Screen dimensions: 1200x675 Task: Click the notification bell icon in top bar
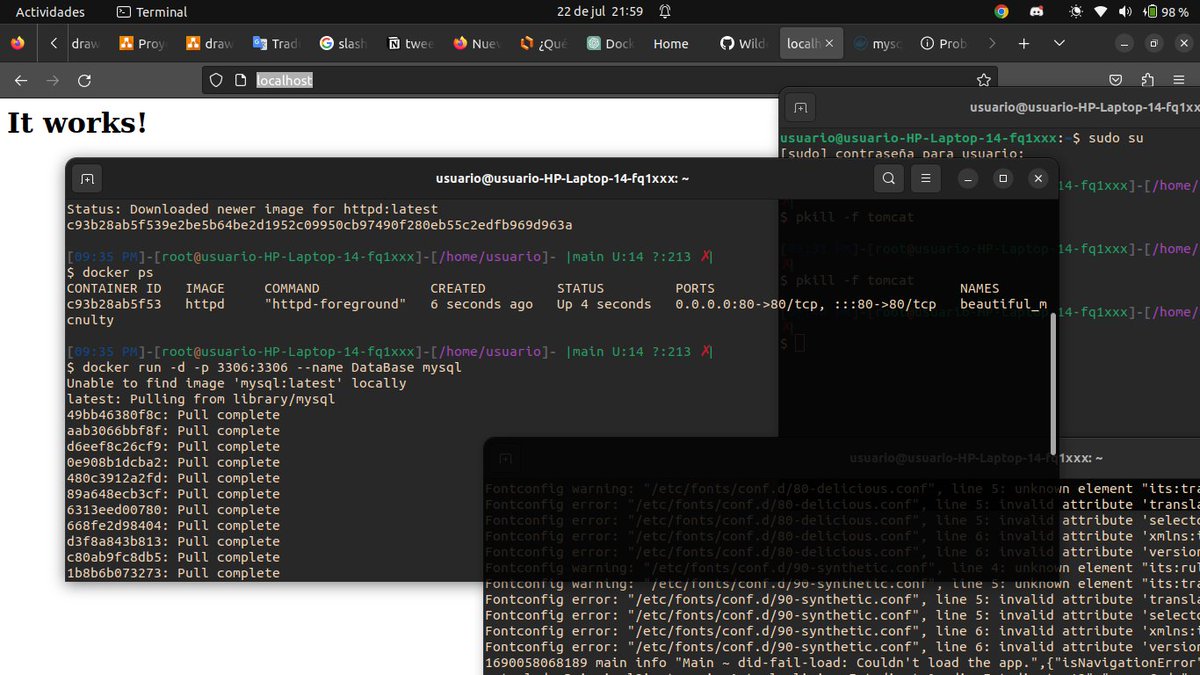coord(665,12)
